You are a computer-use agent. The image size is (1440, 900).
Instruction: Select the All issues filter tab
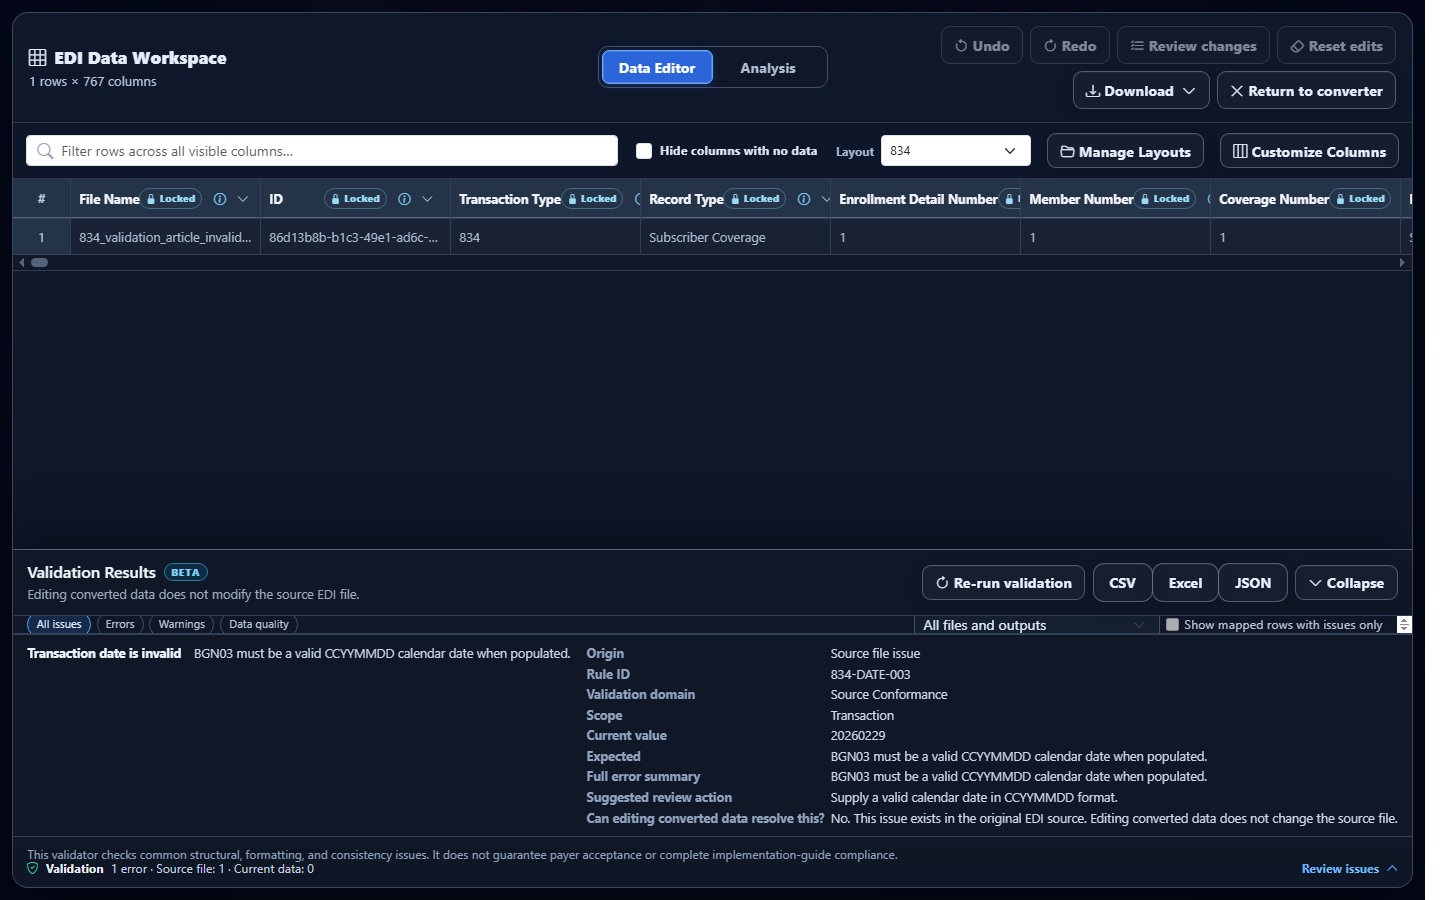pyautogui.click(x=59, y=625)
